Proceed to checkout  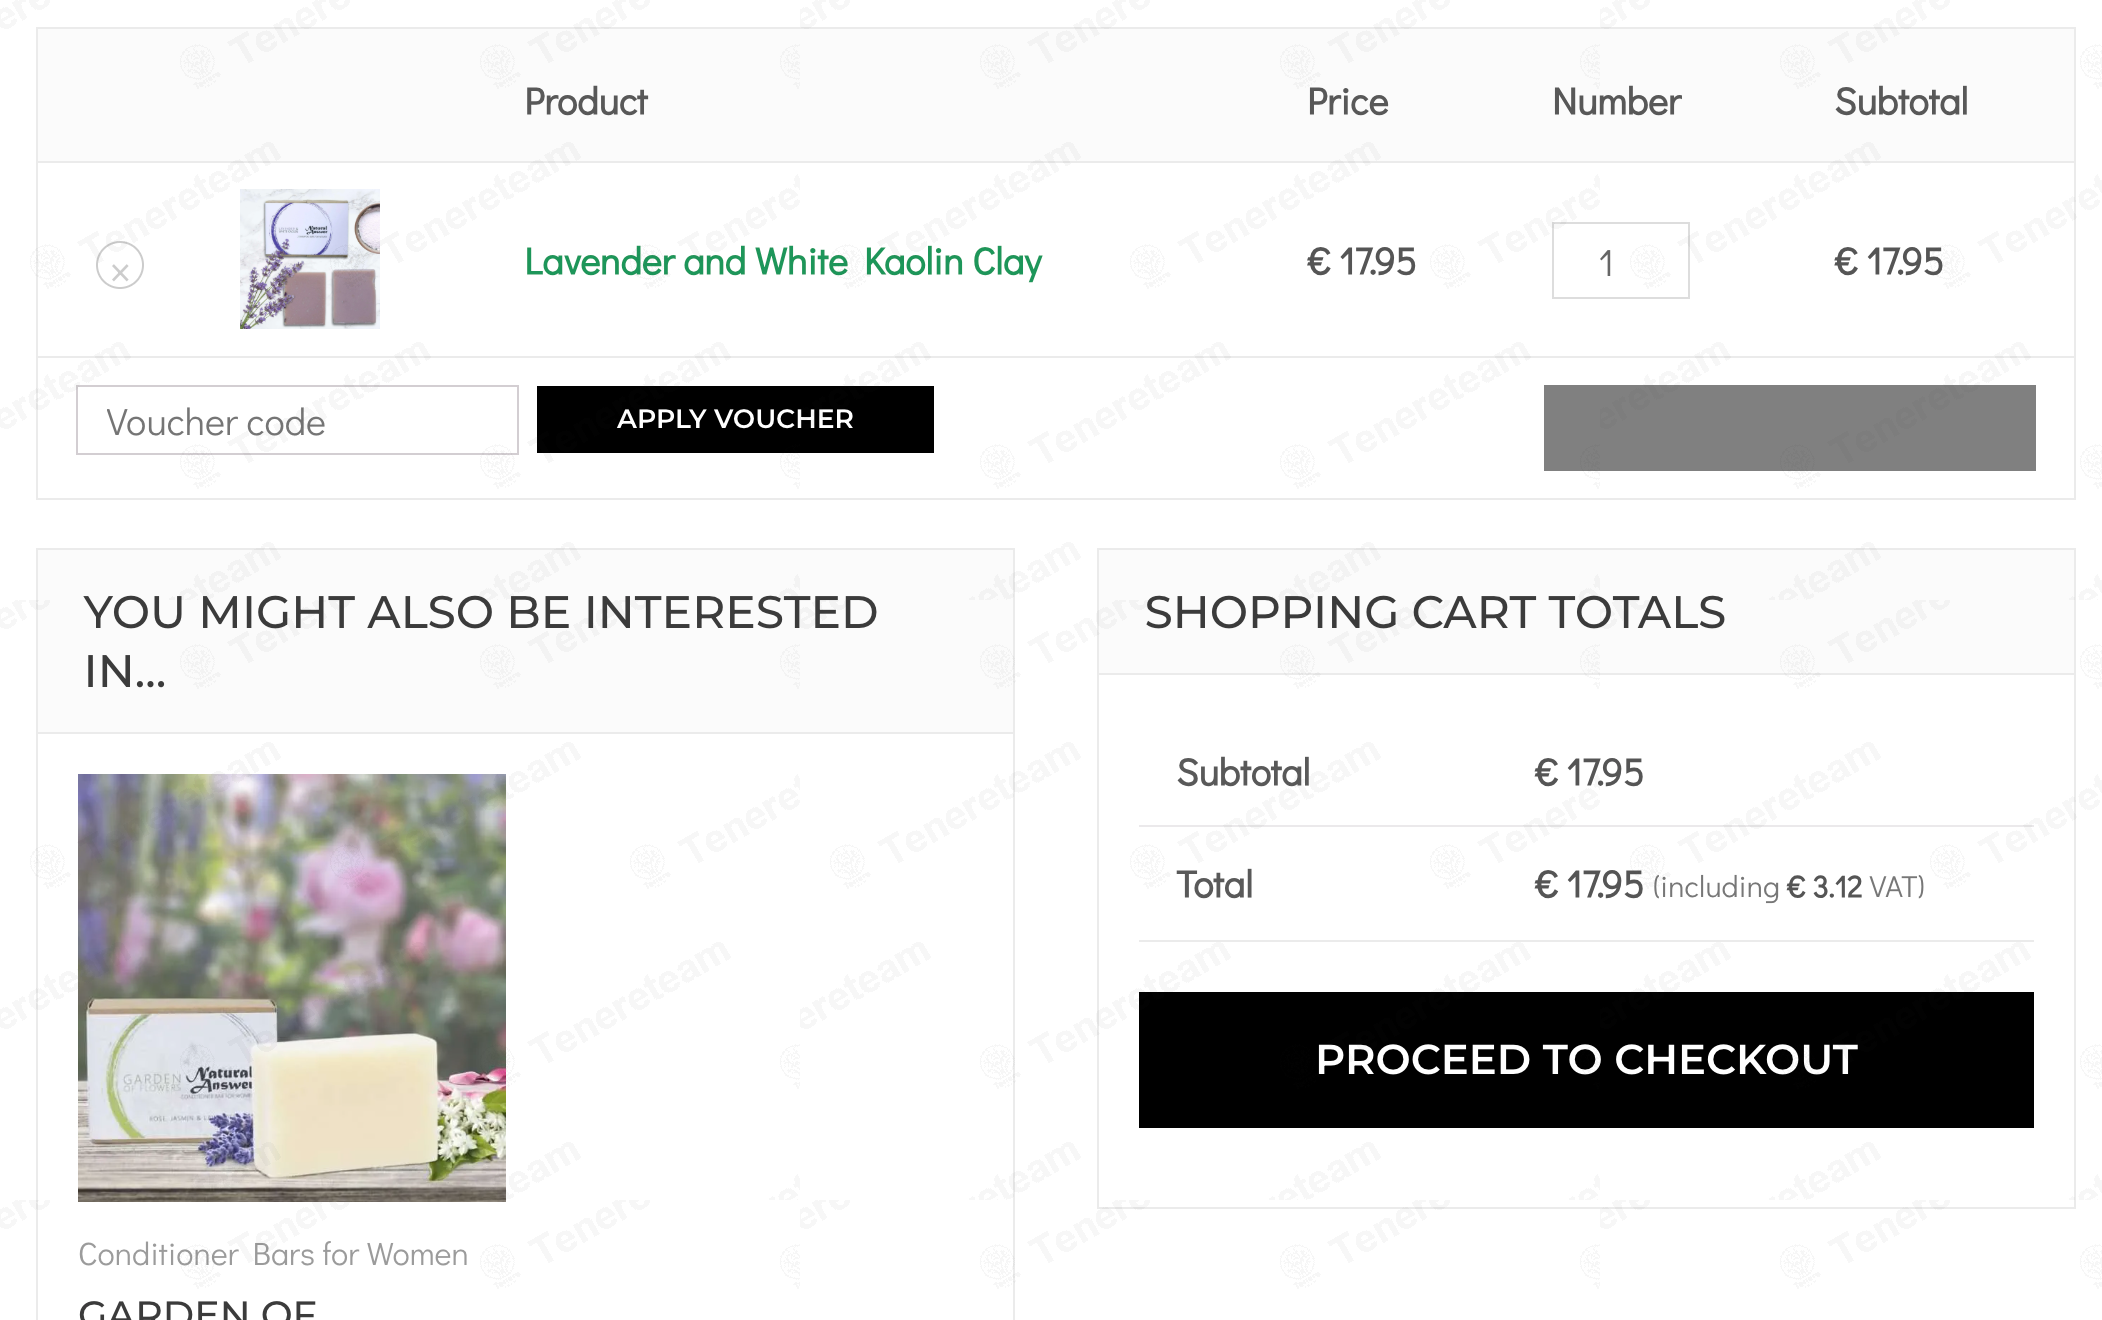(x=1586, y=1060)
